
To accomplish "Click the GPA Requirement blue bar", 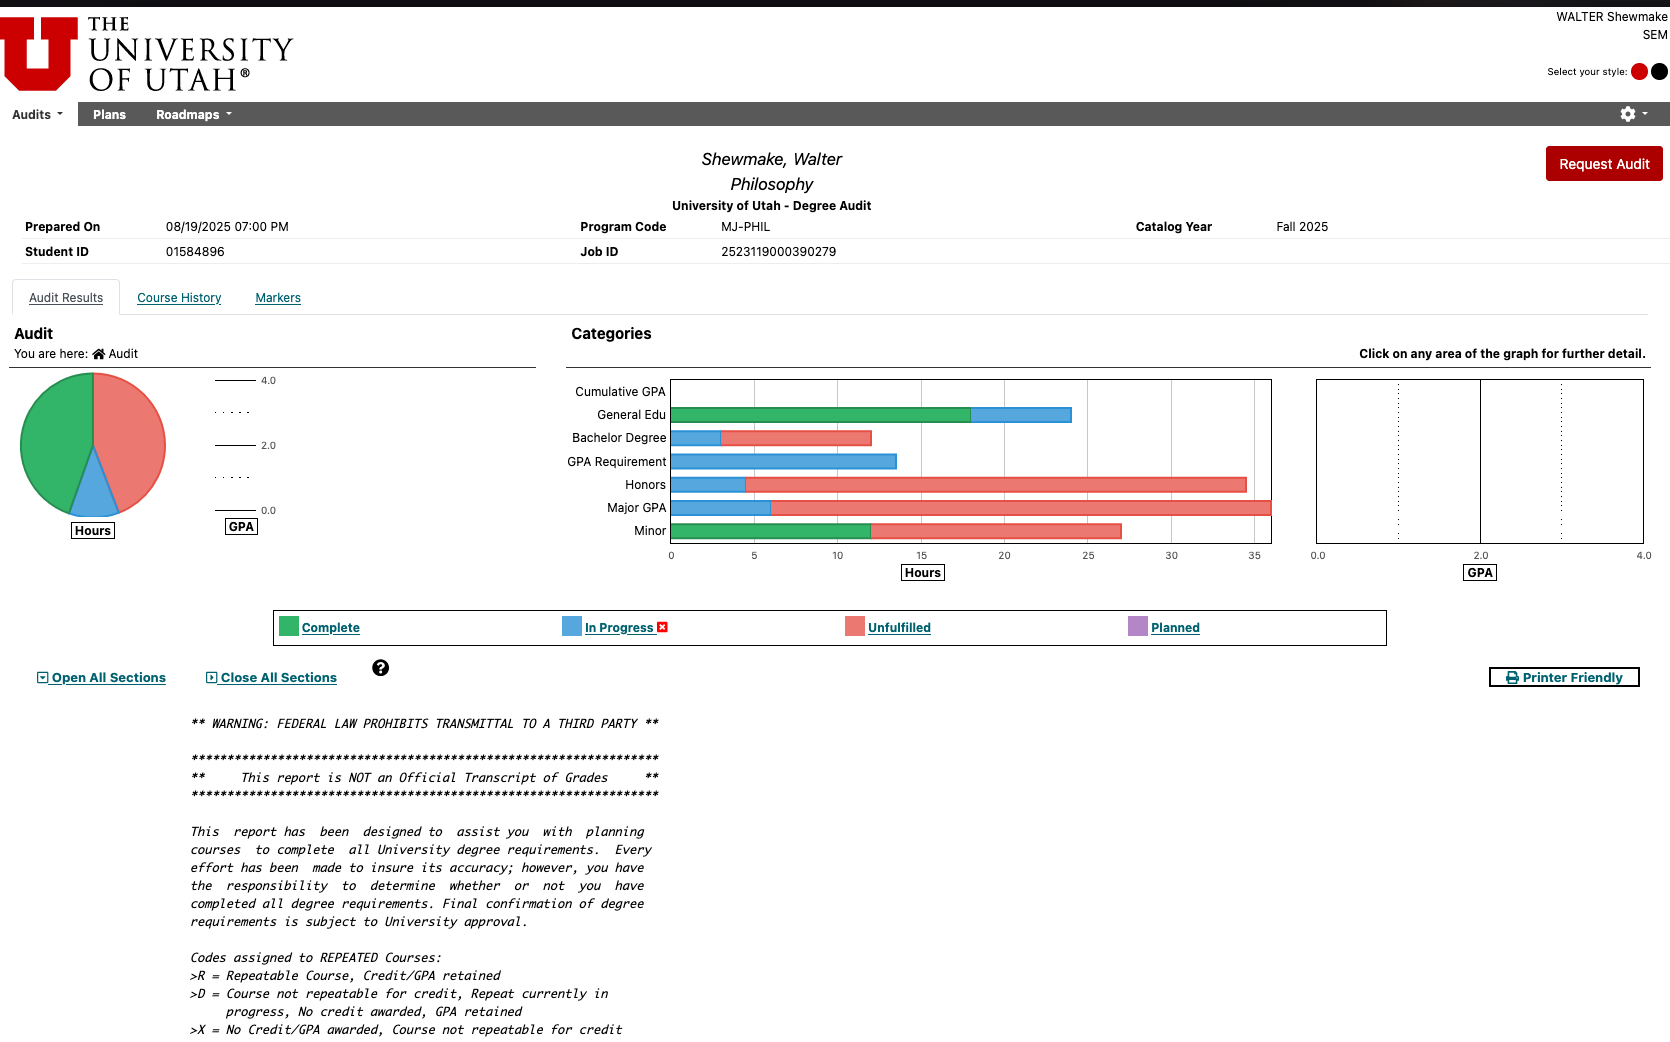I will pyautogui.click(x=783, y=461).
